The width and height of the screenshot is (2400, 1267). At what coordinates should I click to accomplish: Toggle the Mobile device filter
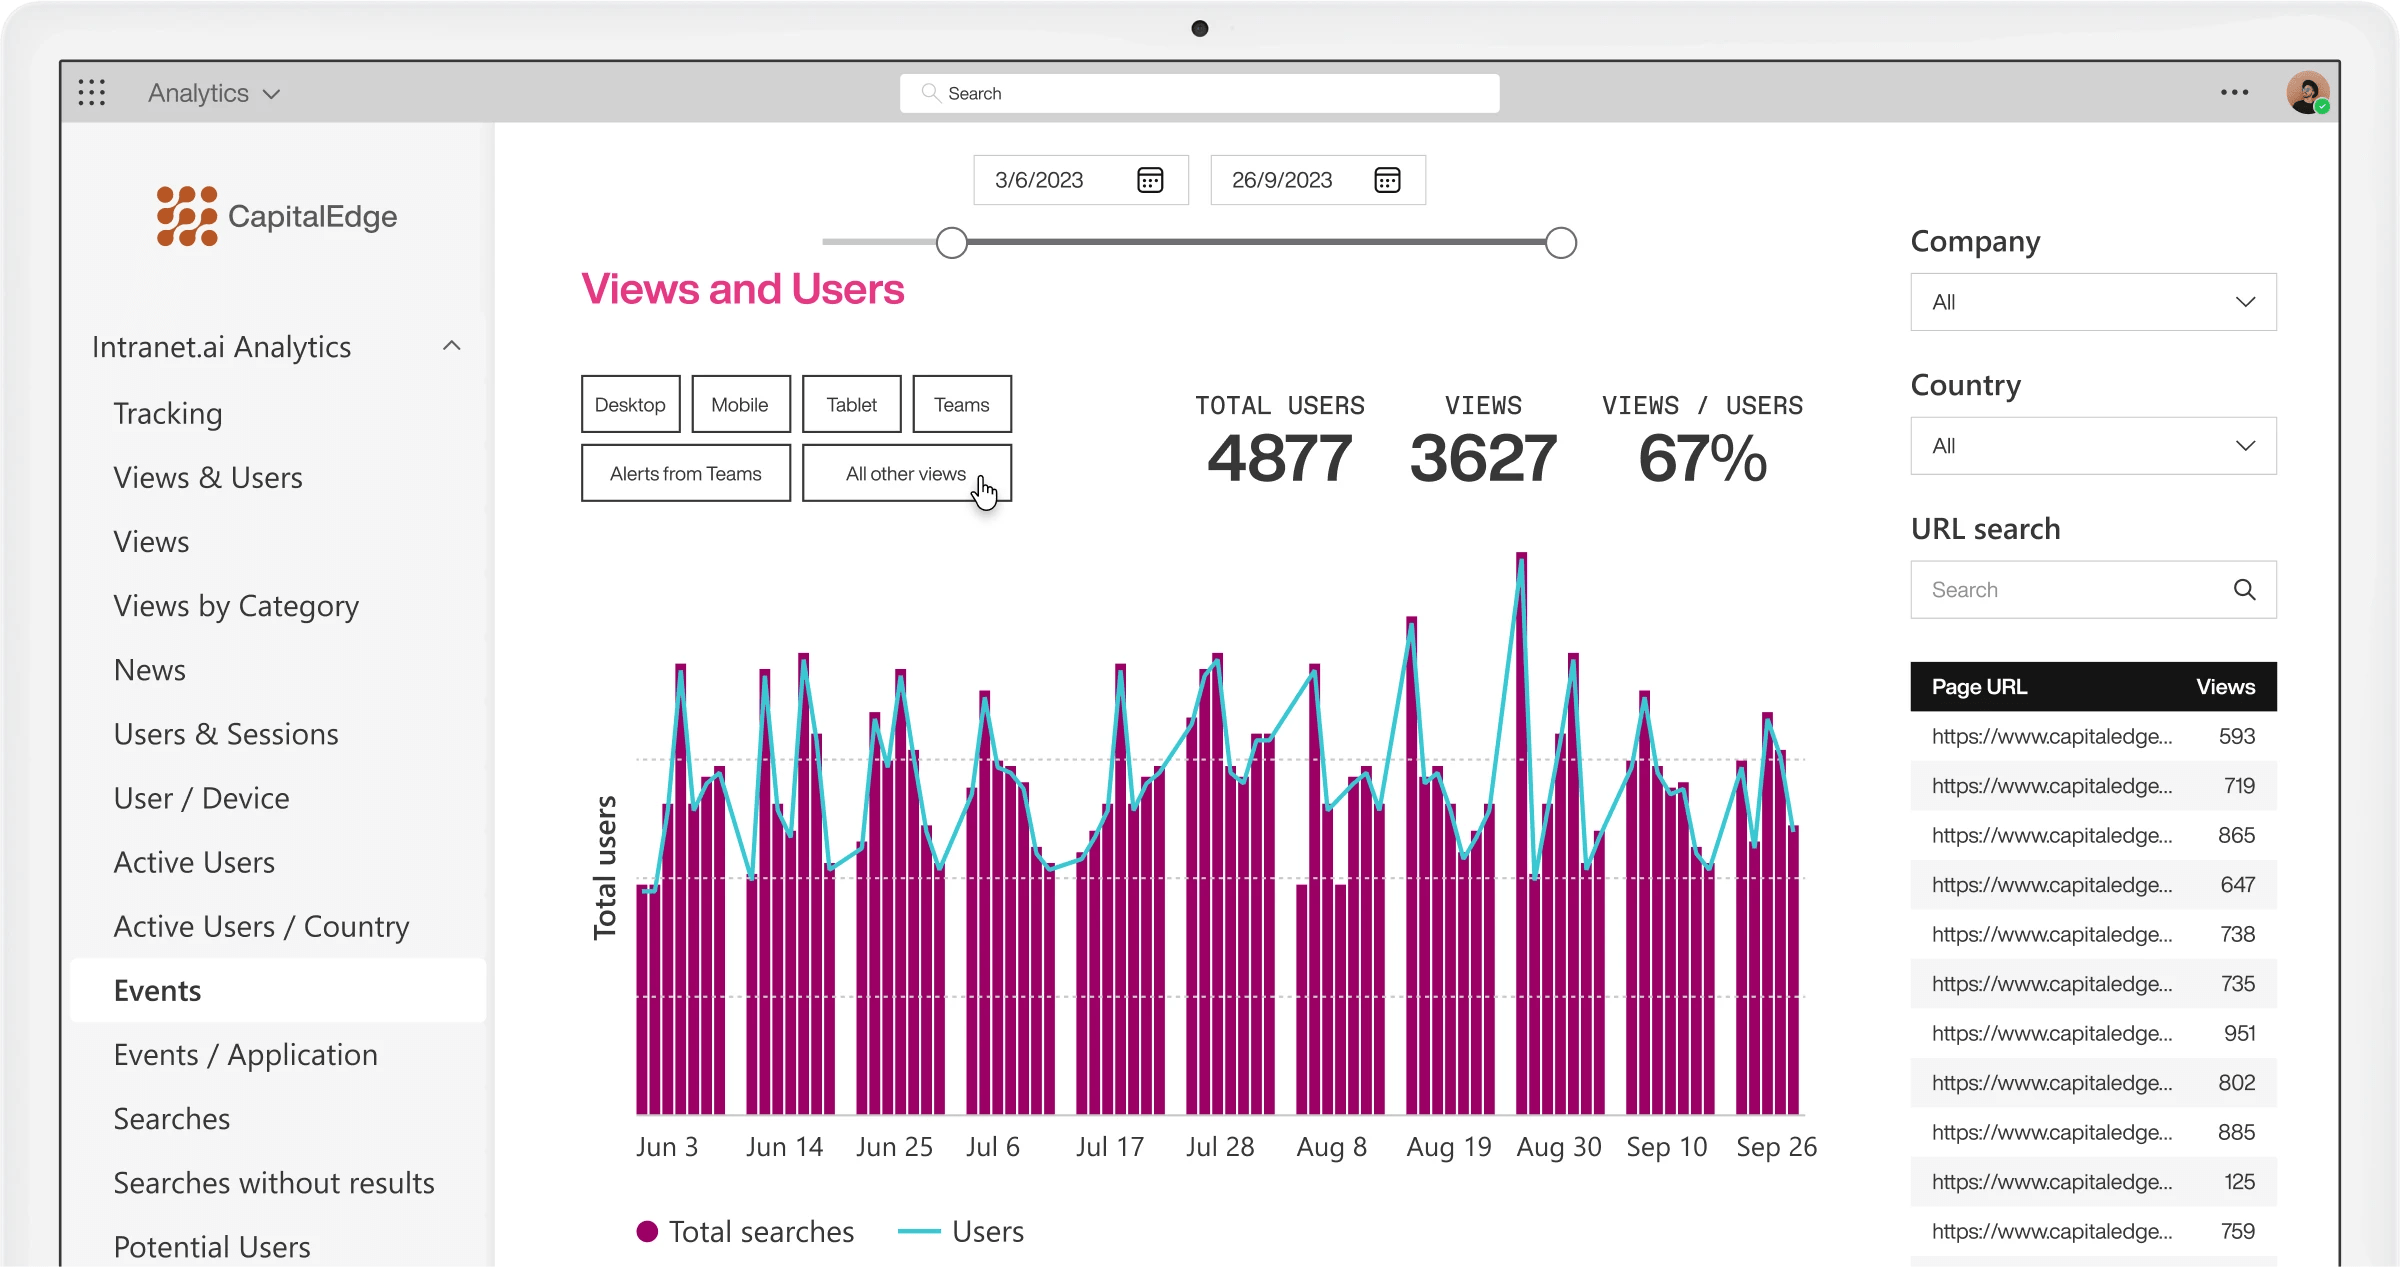pos(740,404)
